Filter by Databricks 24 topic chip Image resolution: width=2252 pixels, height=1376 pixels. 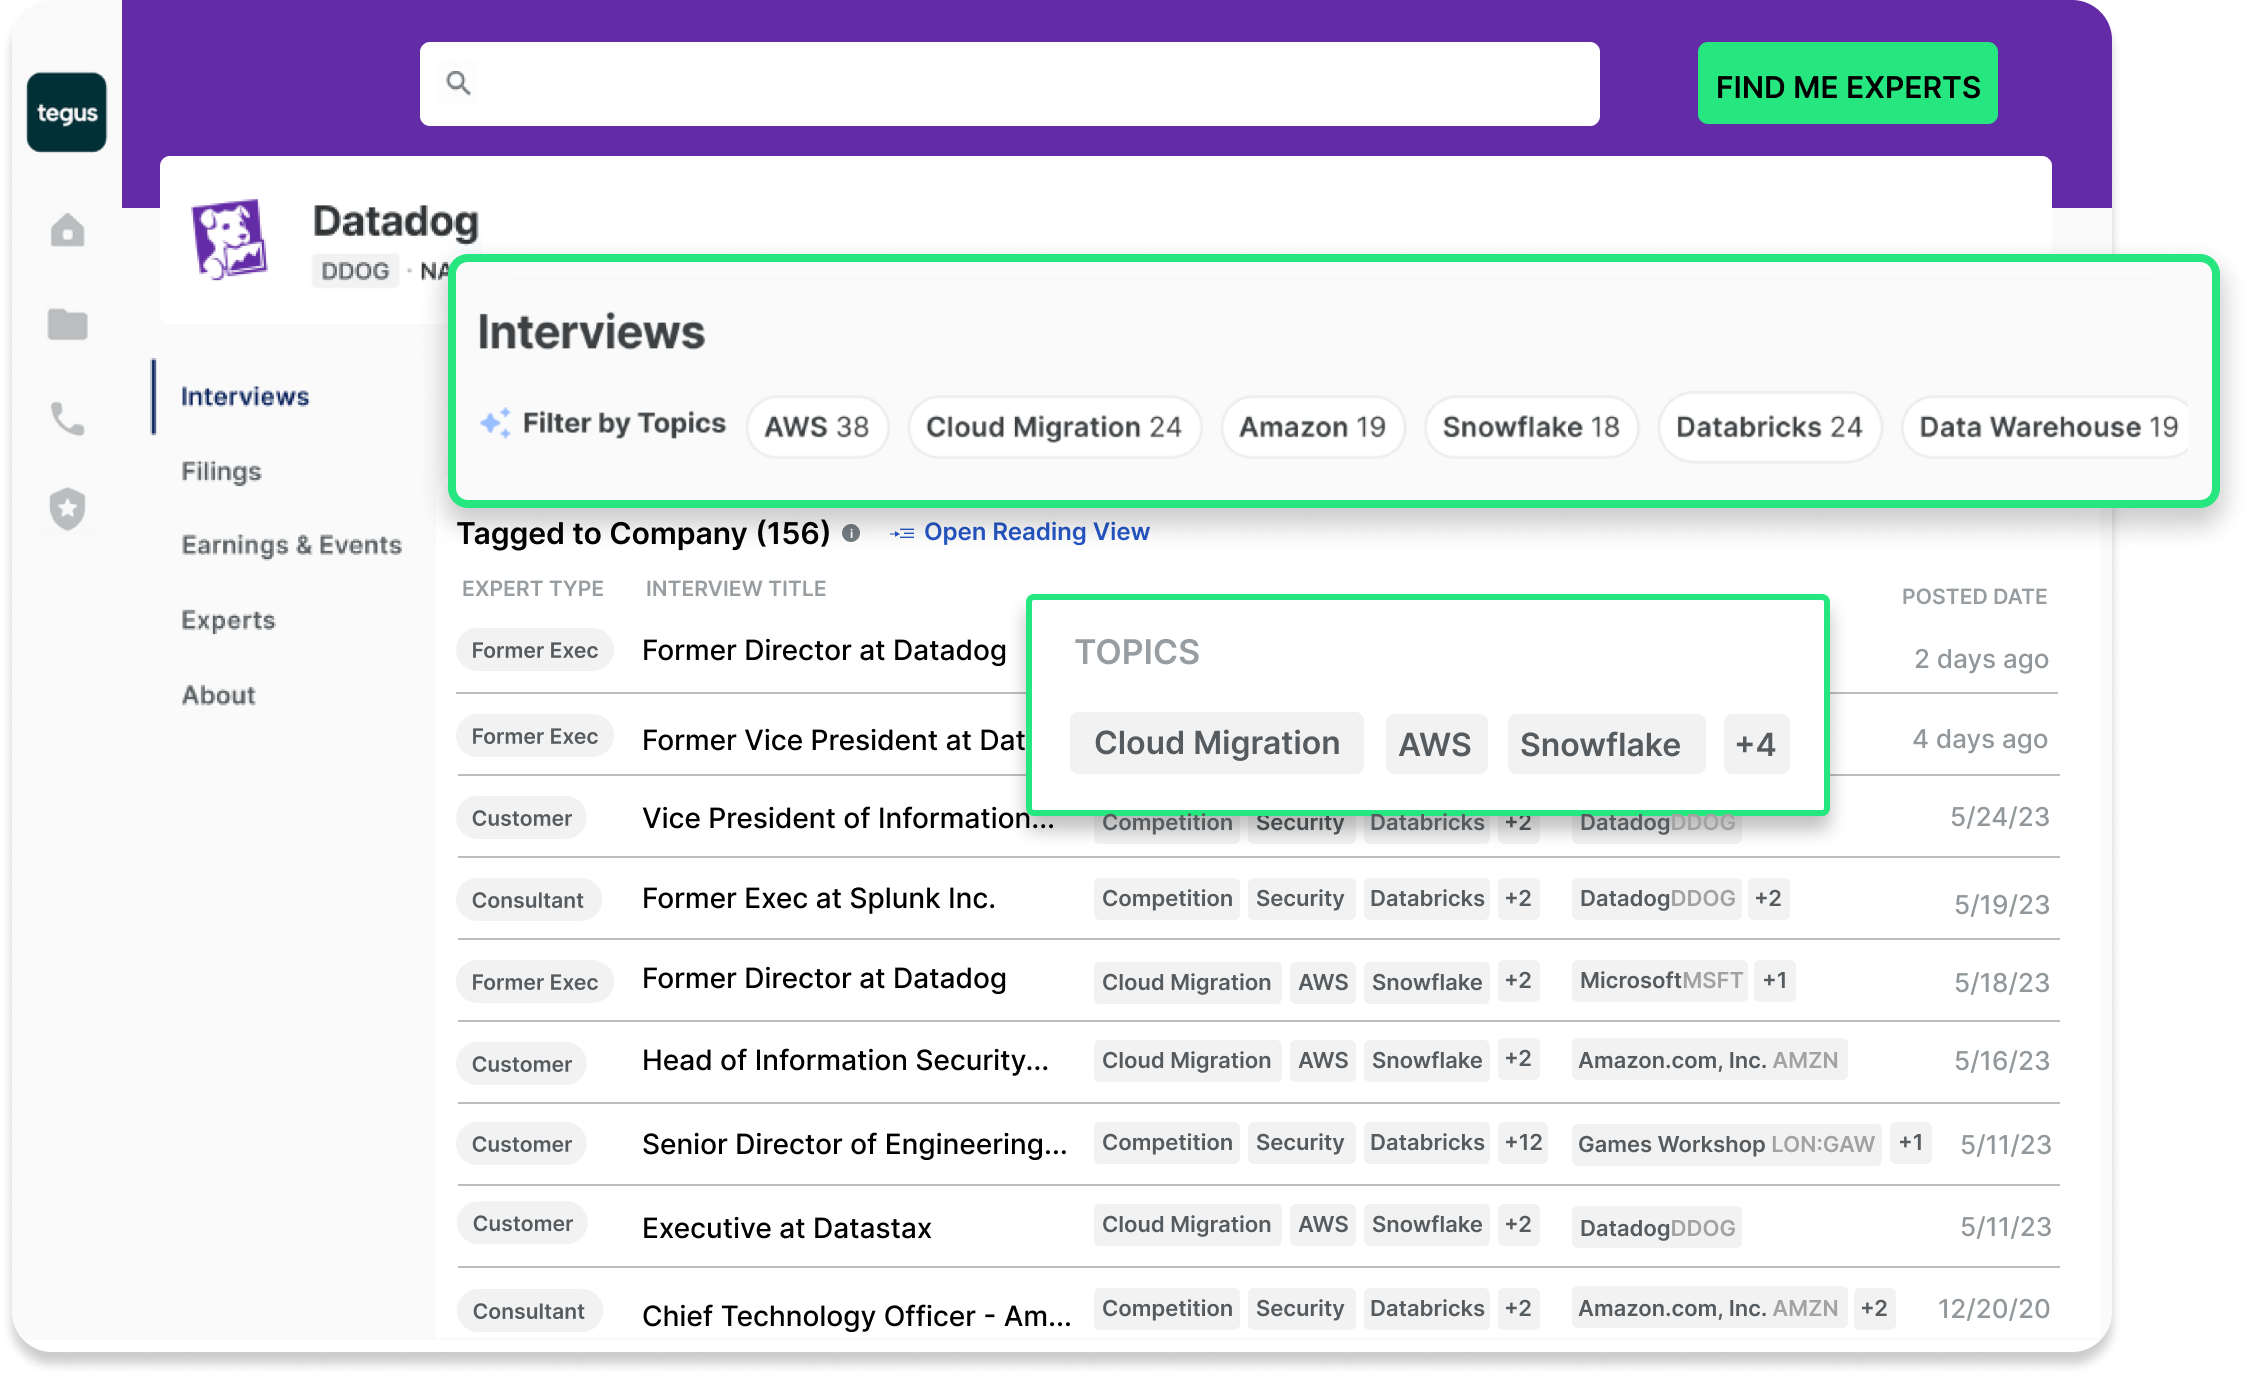click(1769, 427)
